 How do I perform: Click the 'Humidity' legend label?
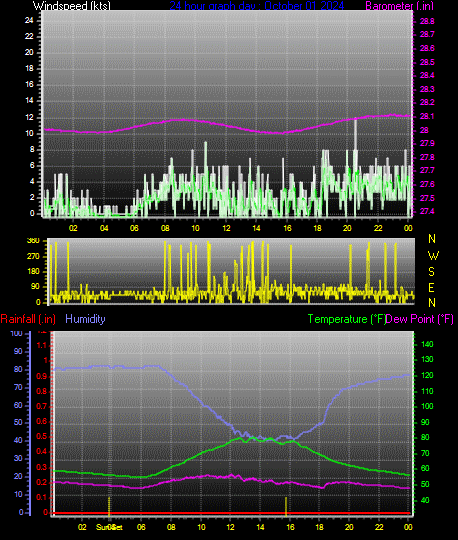[85, 319]
